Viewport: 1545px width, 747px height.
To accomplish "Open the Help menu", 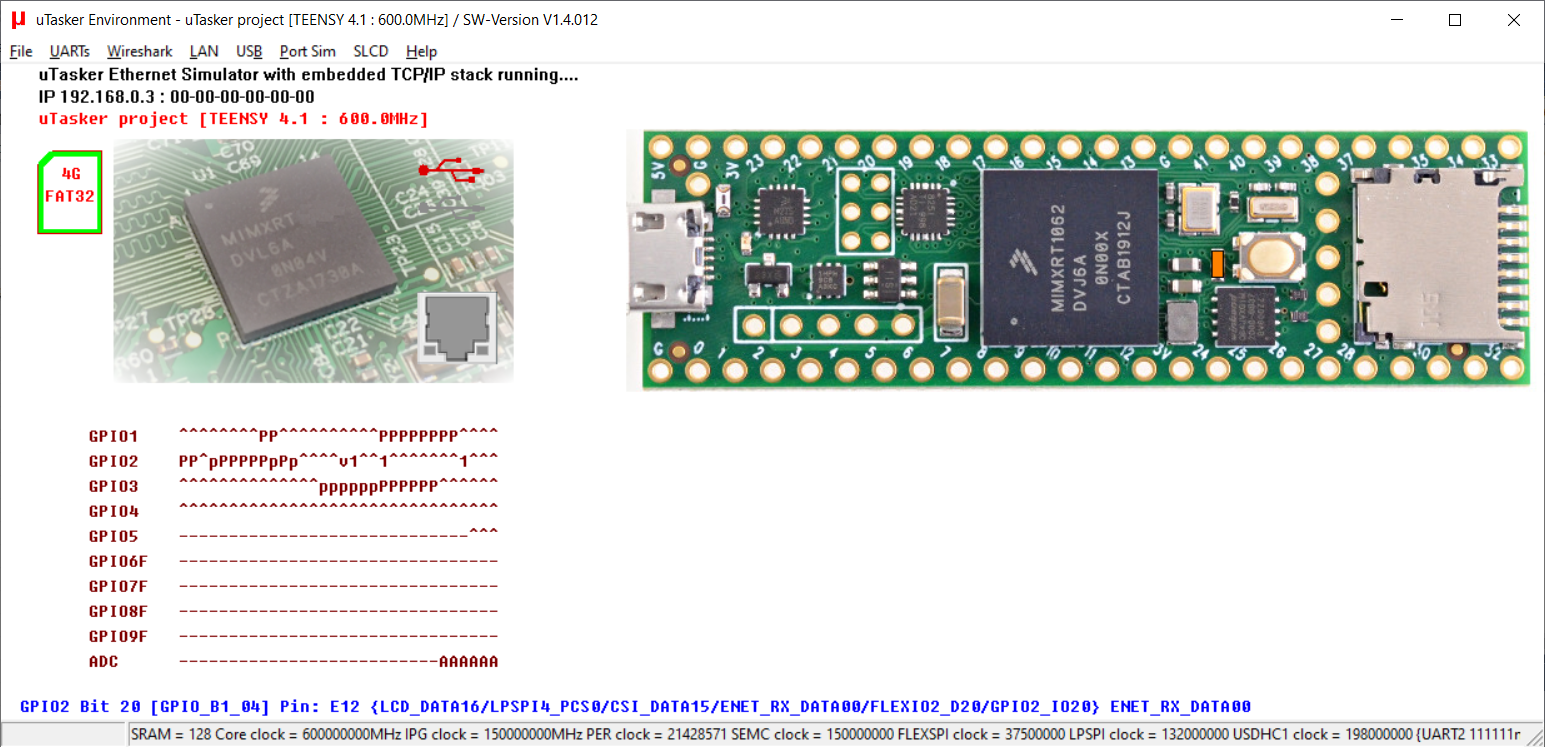I will [x=421, y=51].
